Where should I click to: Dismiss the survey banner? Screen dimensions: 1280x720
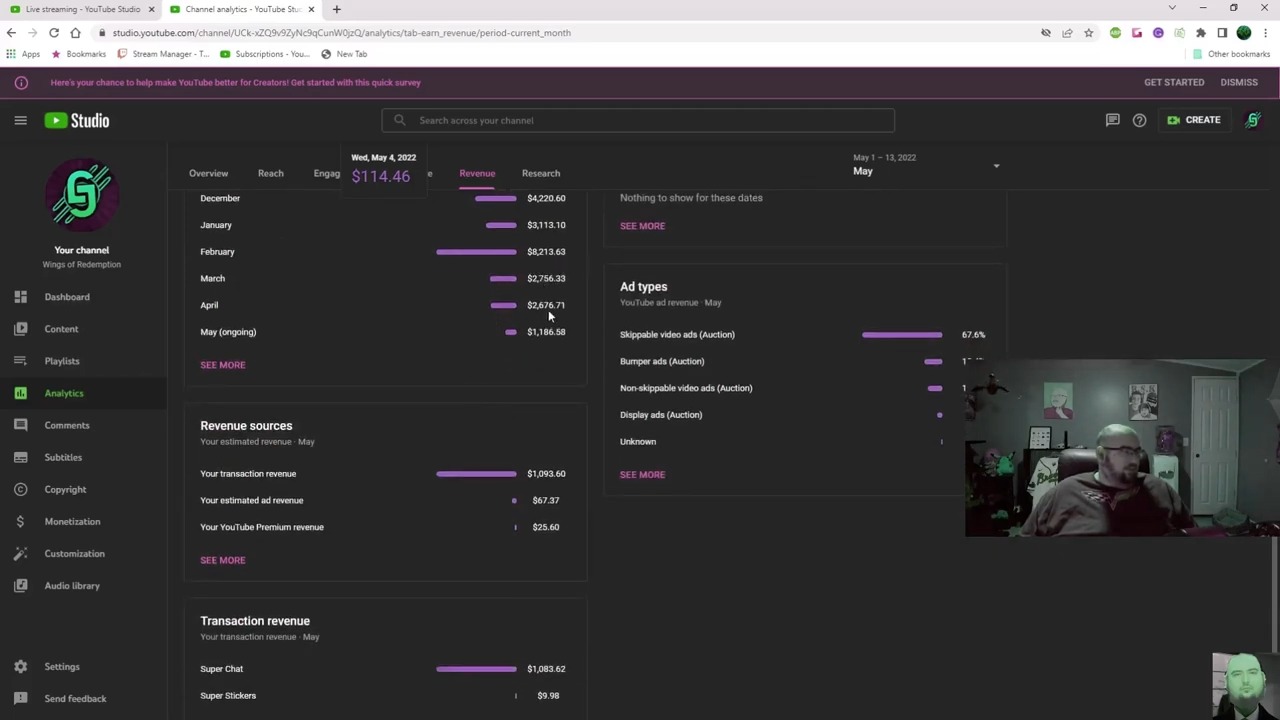1239,83
